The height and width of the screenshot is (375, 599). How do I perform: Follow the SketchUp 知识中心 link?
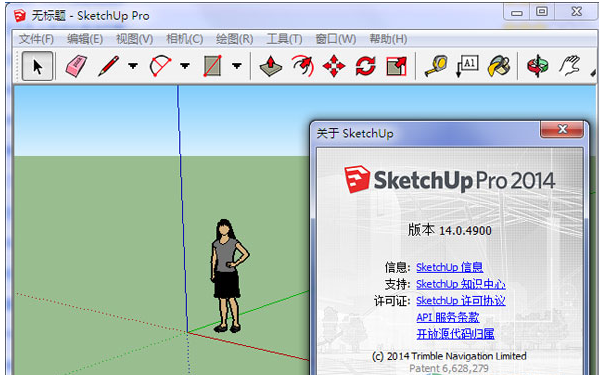click(x=461, y=284)
